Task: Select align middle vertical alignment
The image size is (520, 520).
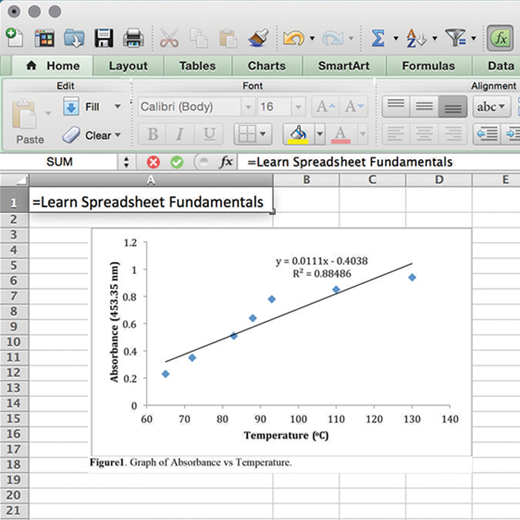Action: coord(424,107)
